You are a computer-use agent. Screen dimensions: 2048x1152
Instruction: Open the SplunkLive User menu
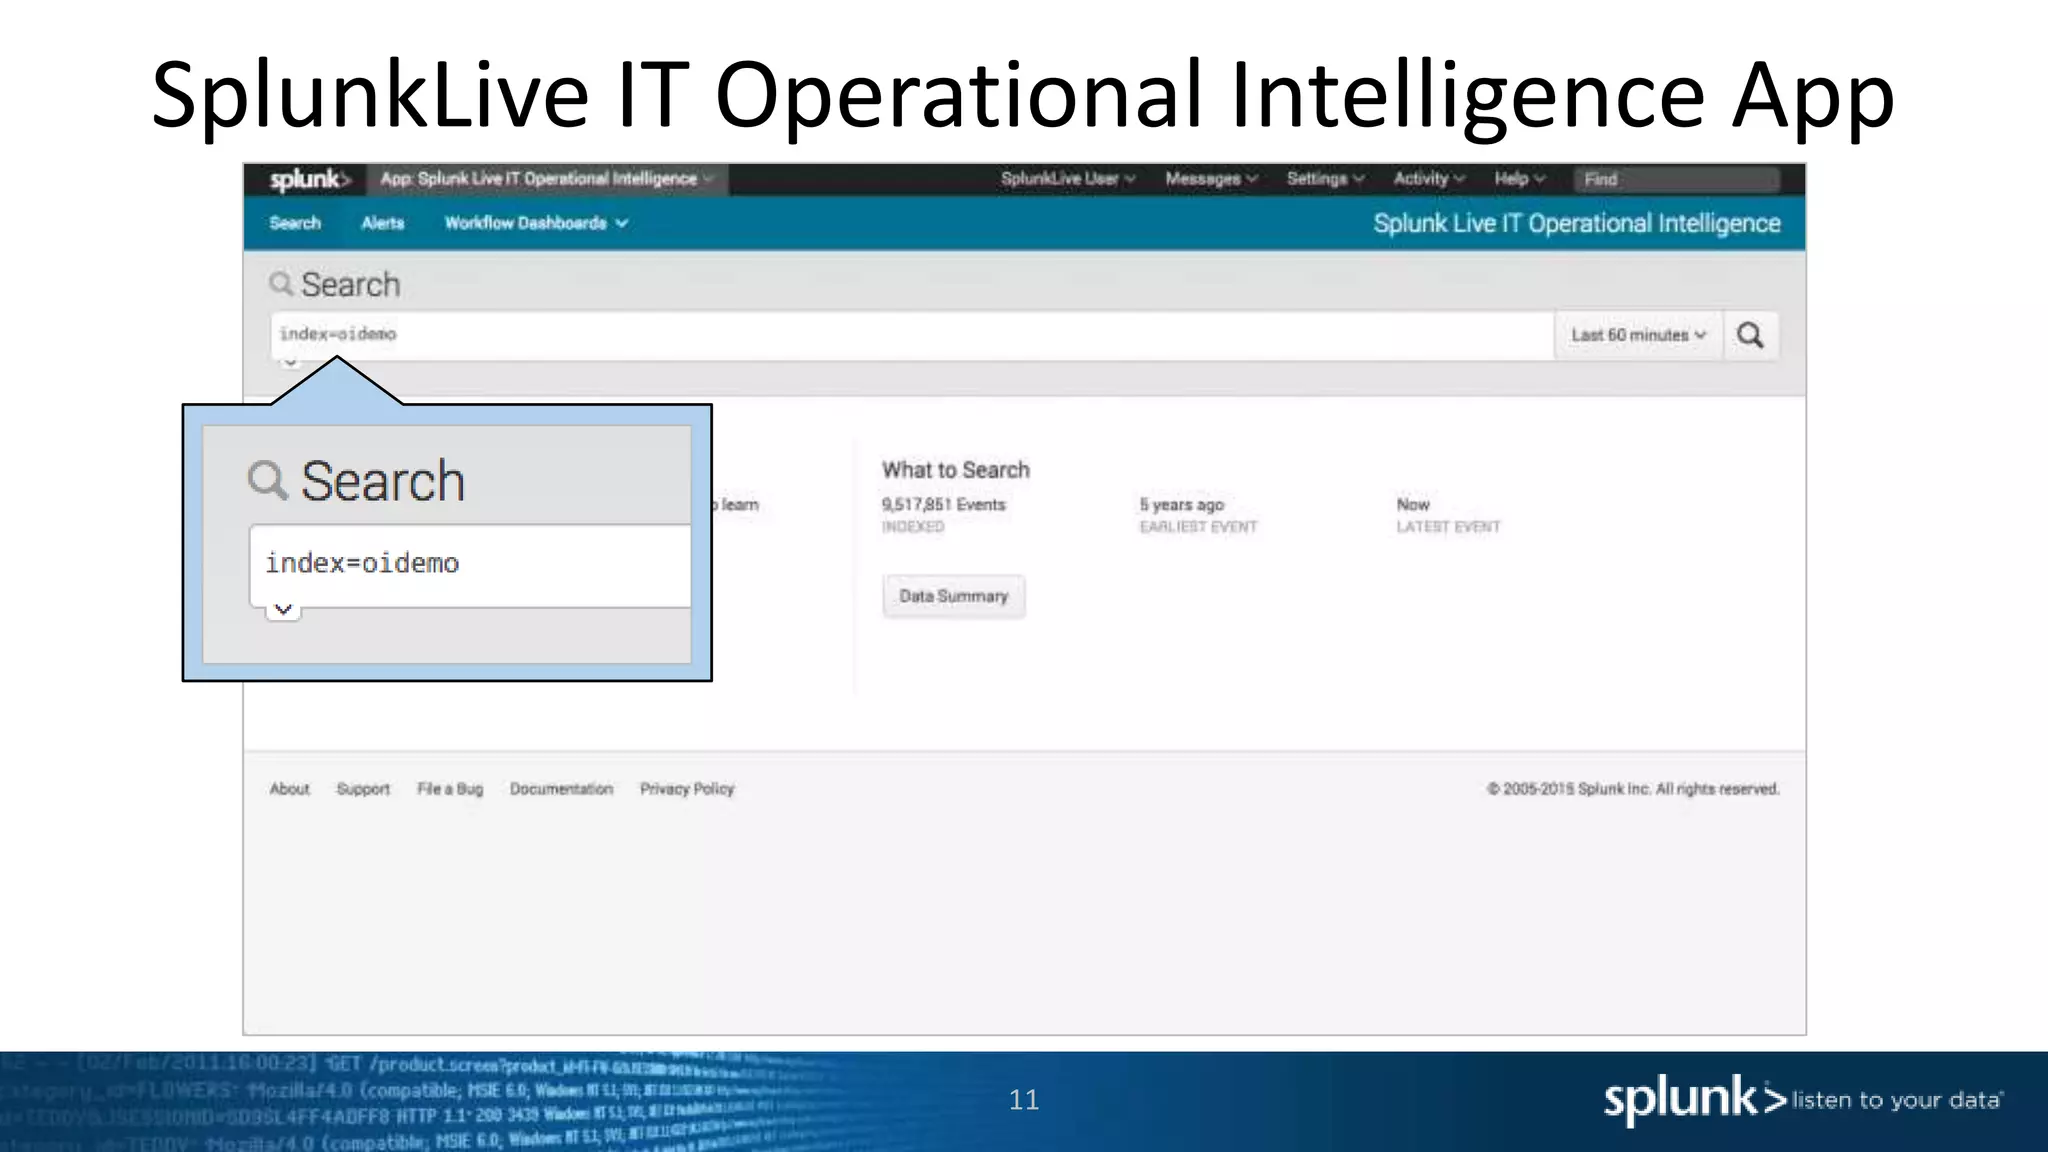(x=1068, y=179)
